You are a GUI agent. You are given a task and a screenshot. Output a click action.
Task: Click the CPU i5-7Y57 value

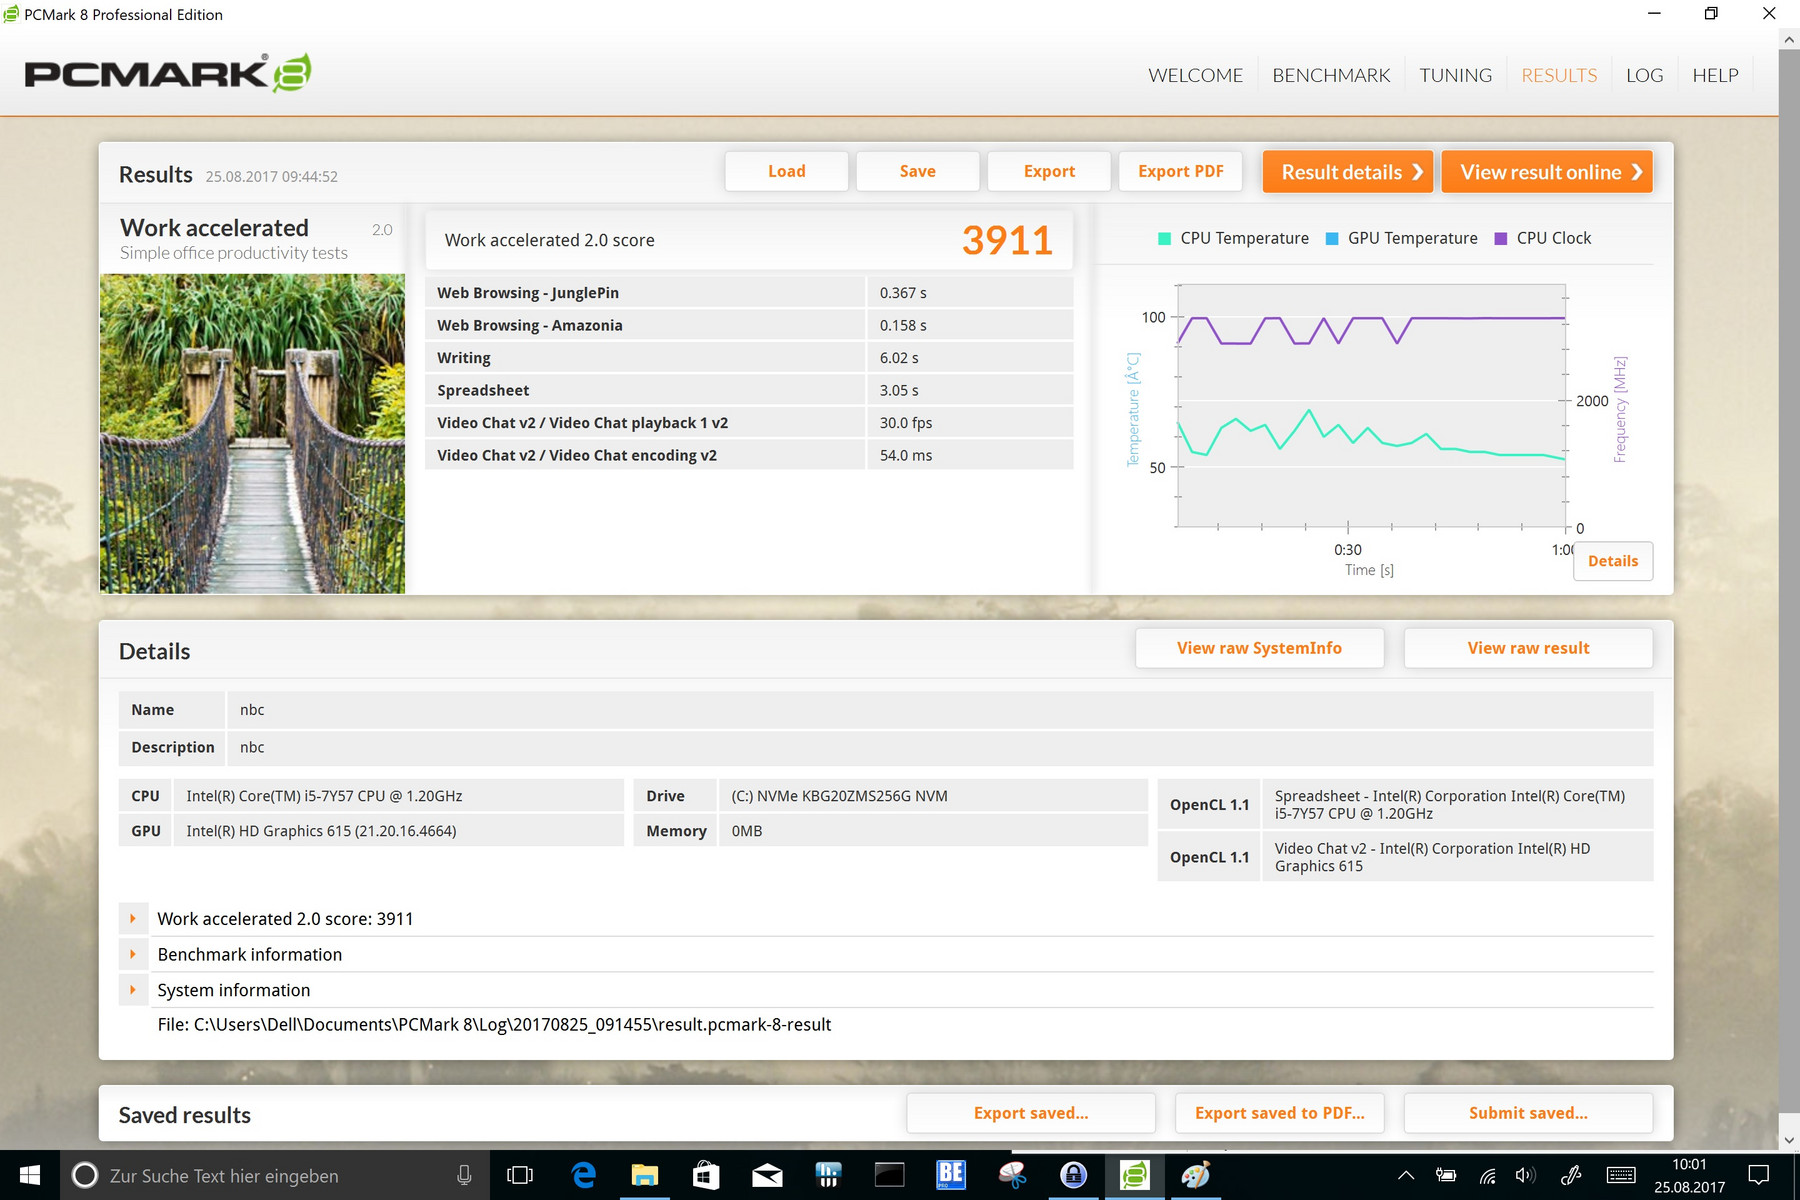pyautogui.click(x=324, y=796)
